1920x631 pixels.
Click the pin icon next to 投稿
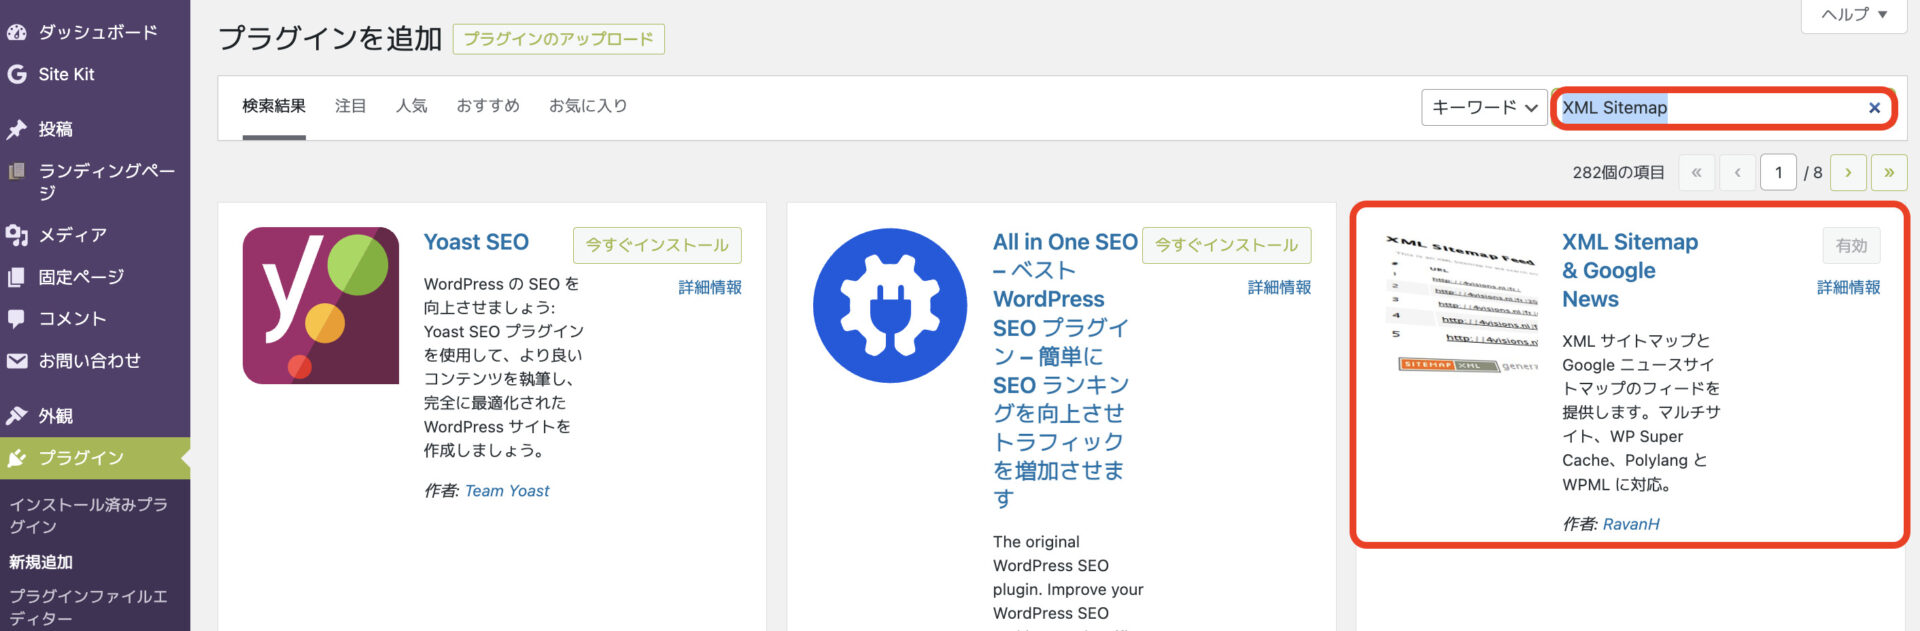coord(16,129)
